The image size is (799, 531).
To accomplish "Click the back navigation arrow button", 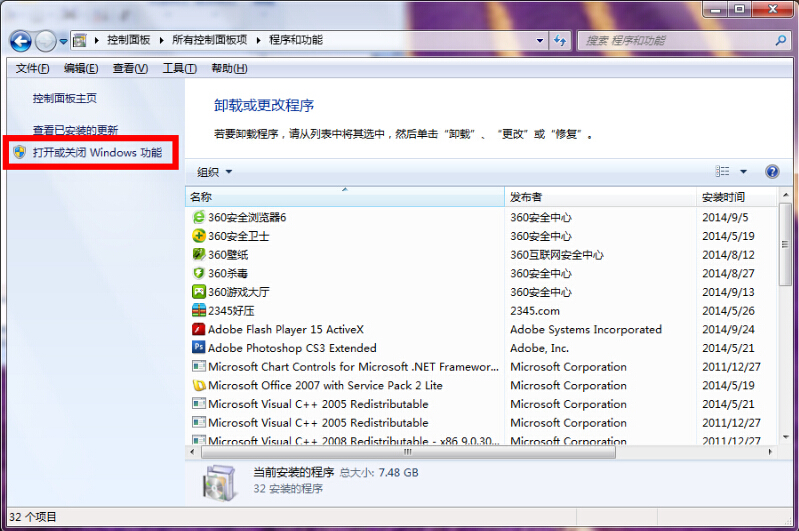I will pos(21,41).
